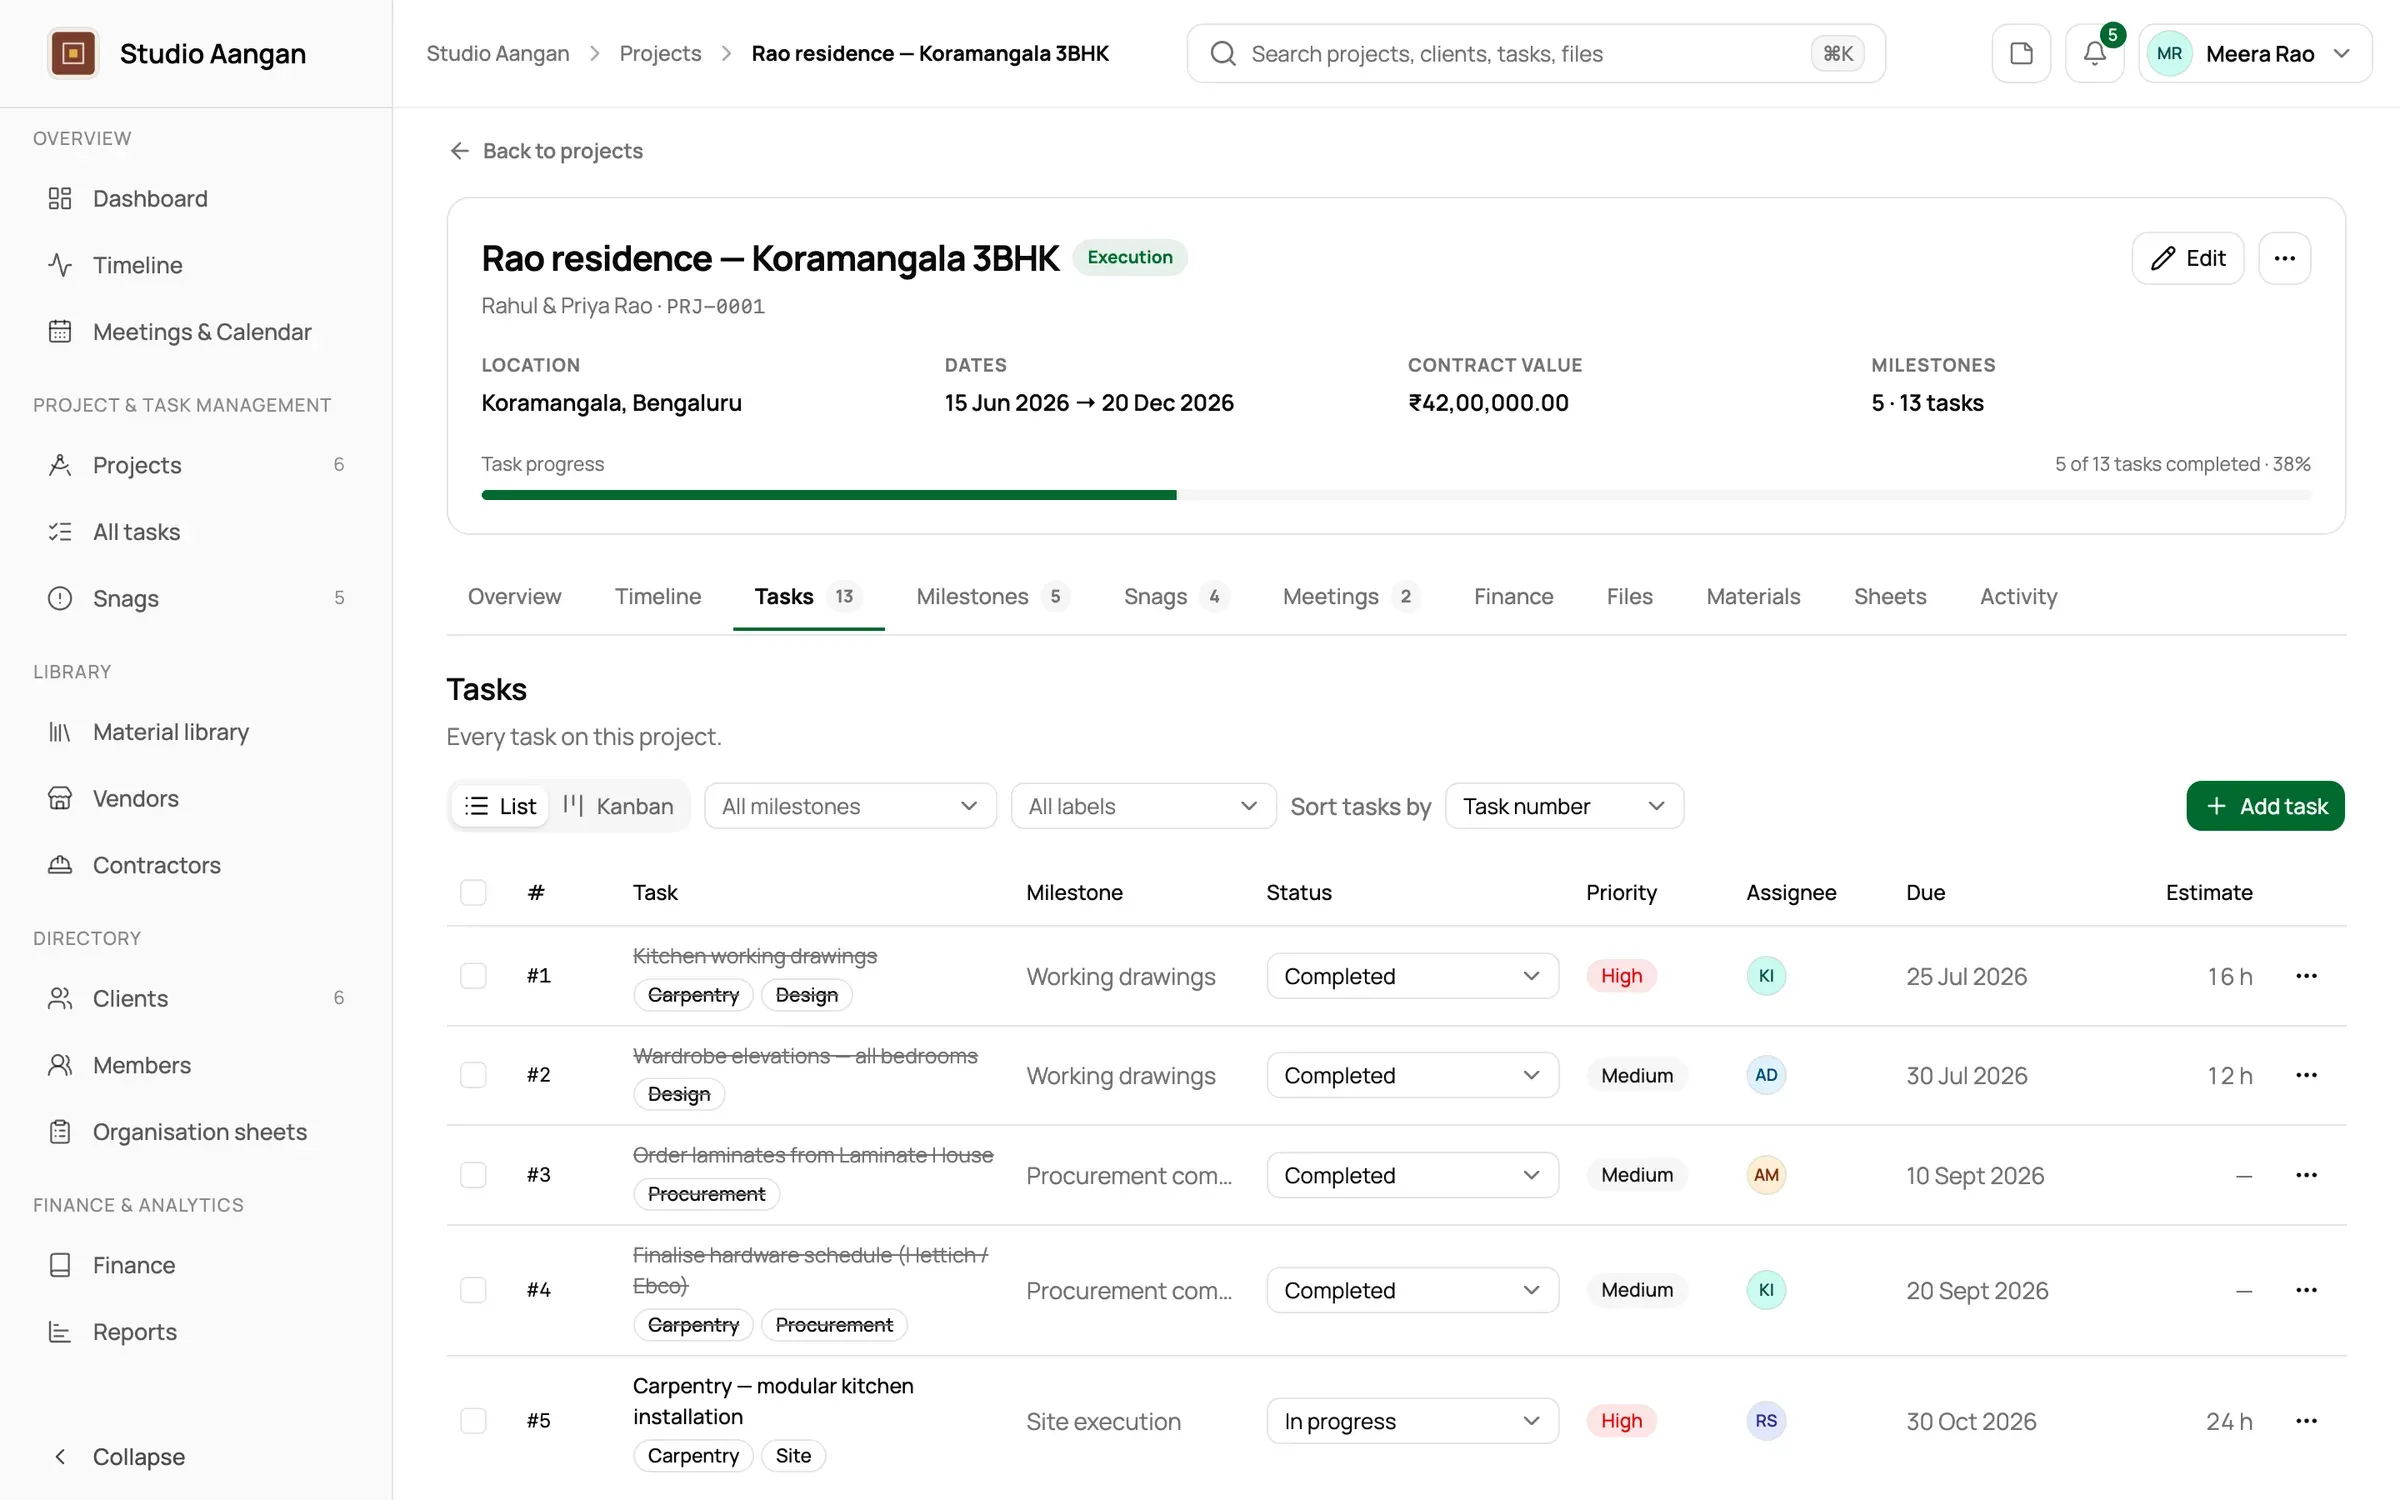Open project more-options ellipsis button
Viewport: 2400px width, 1500px height.
pyautogui.click(x=2285, y=258)
